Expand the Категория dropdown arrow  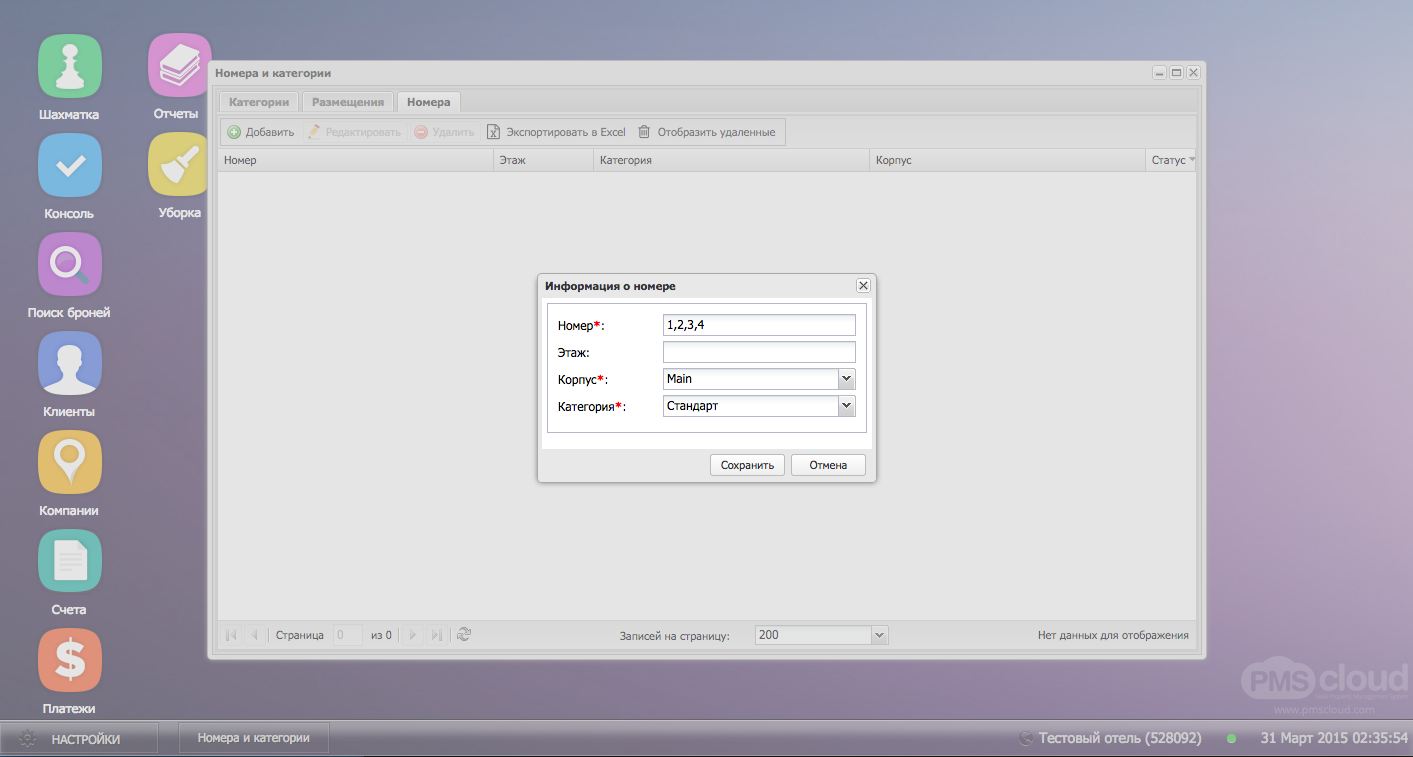[846, 406]
